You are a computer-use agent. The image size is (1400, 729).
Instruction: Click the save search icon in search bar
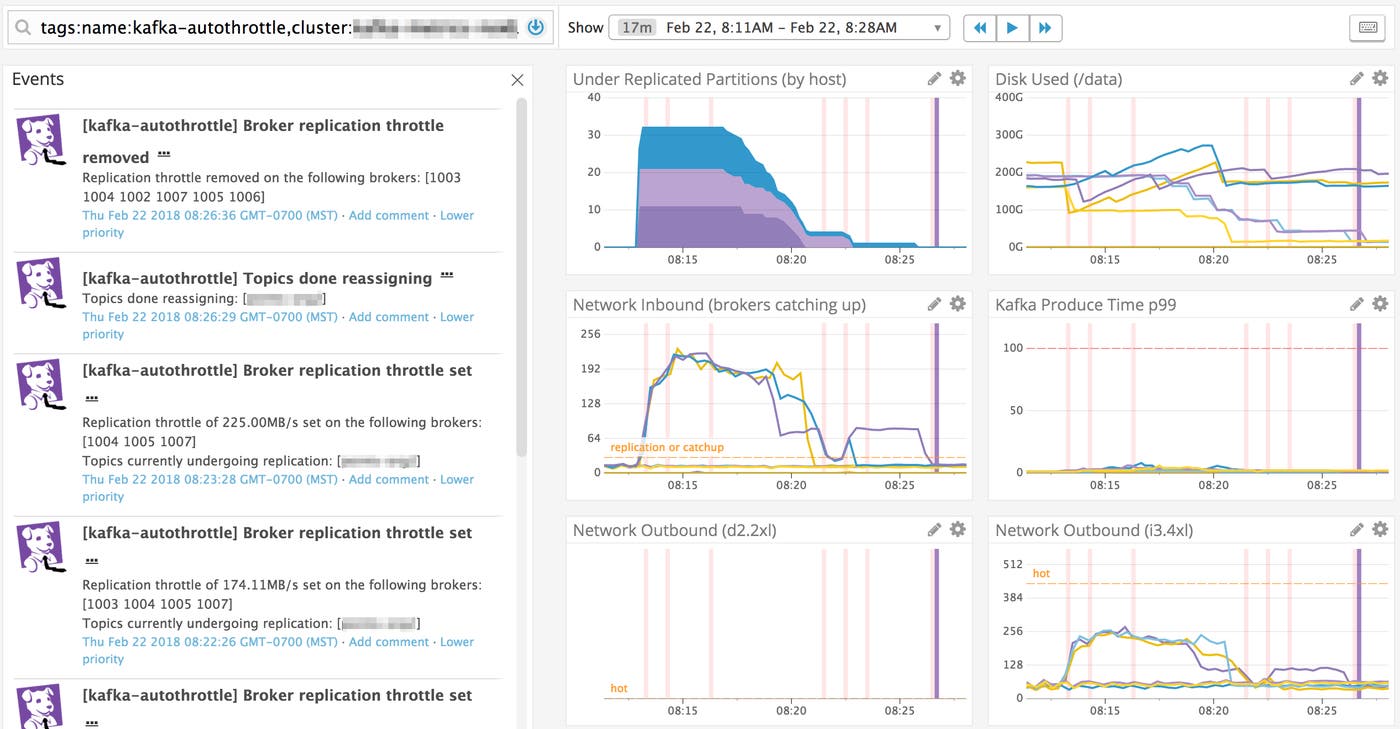[x=535, y=28]
